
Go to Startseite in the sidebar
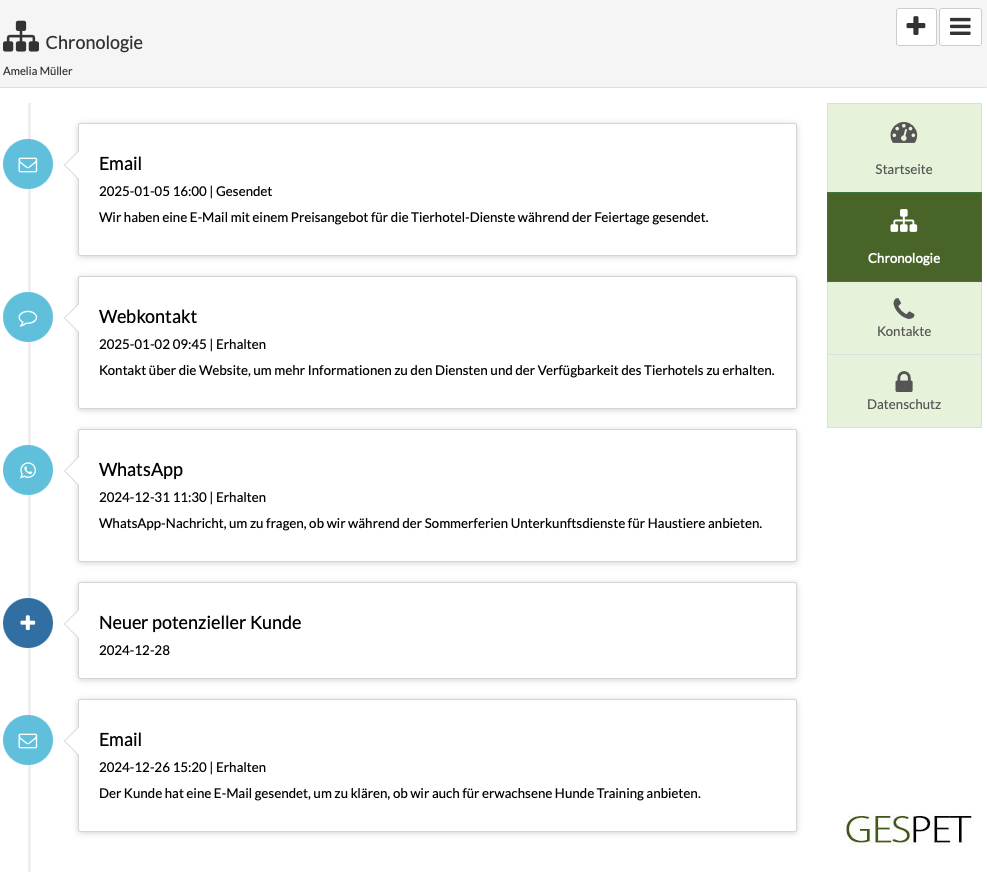[x=904, y=148]
